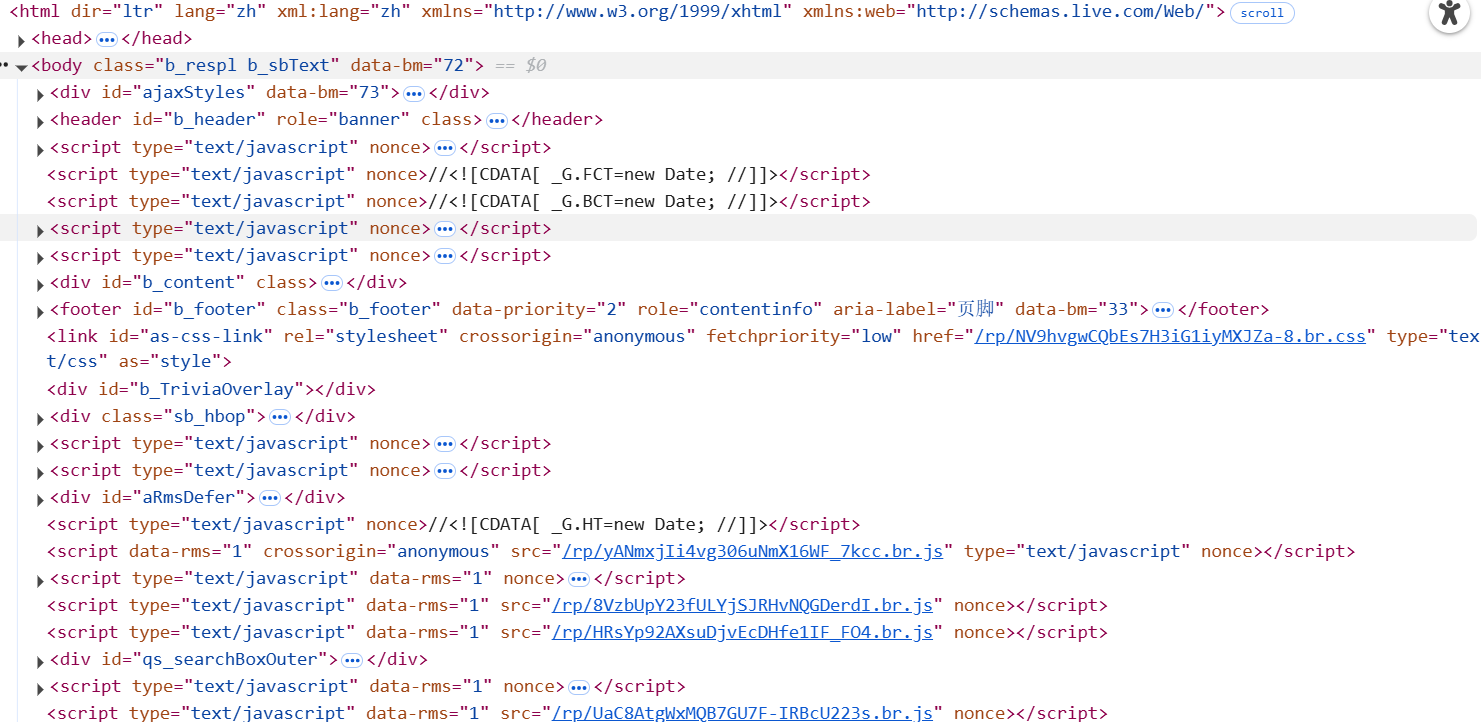This screenshot has width=1481, height=722.
Task: Click ellipsis in the aRmsDefer div row
Action: tap(269, 498)
